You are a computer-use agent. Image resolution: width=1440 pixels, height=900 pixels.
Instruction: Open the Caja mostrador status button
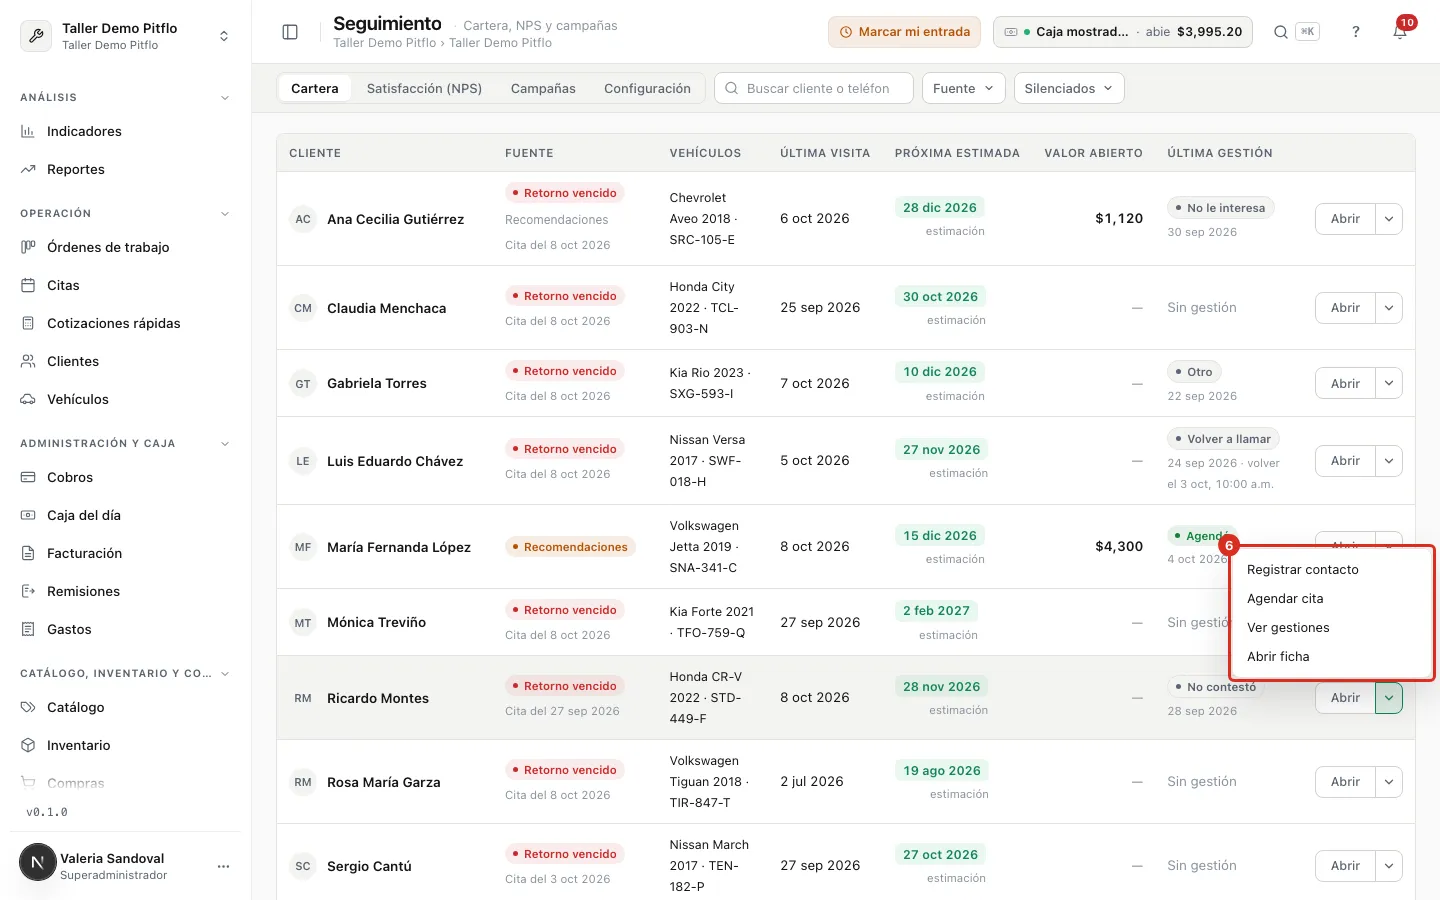pyautogui.click(x=1123, y=32)
